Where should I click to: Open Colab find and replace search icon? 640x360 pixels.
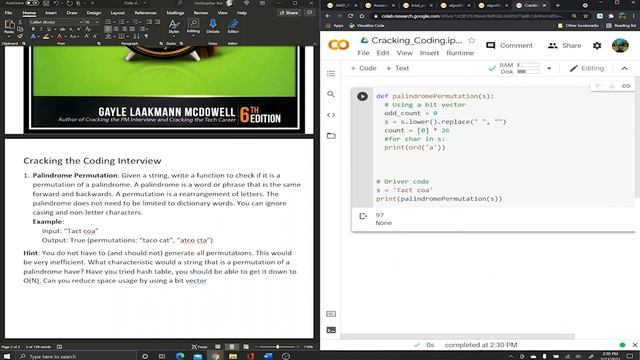coord(331,94)
